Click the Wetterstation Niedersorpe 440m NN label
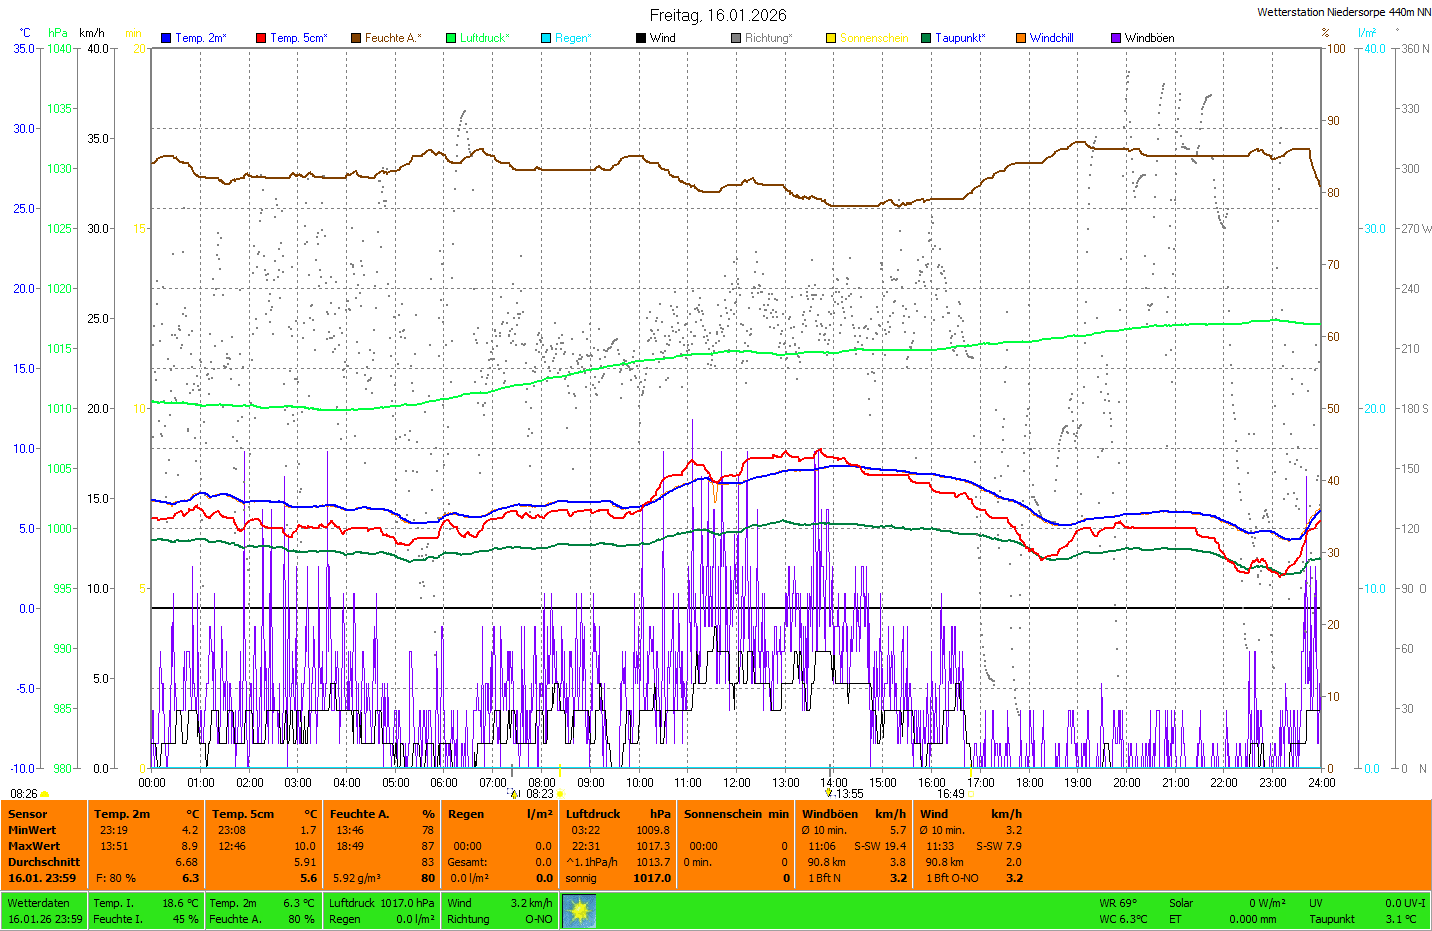 pyautogui.click(x=1343, y=12)
